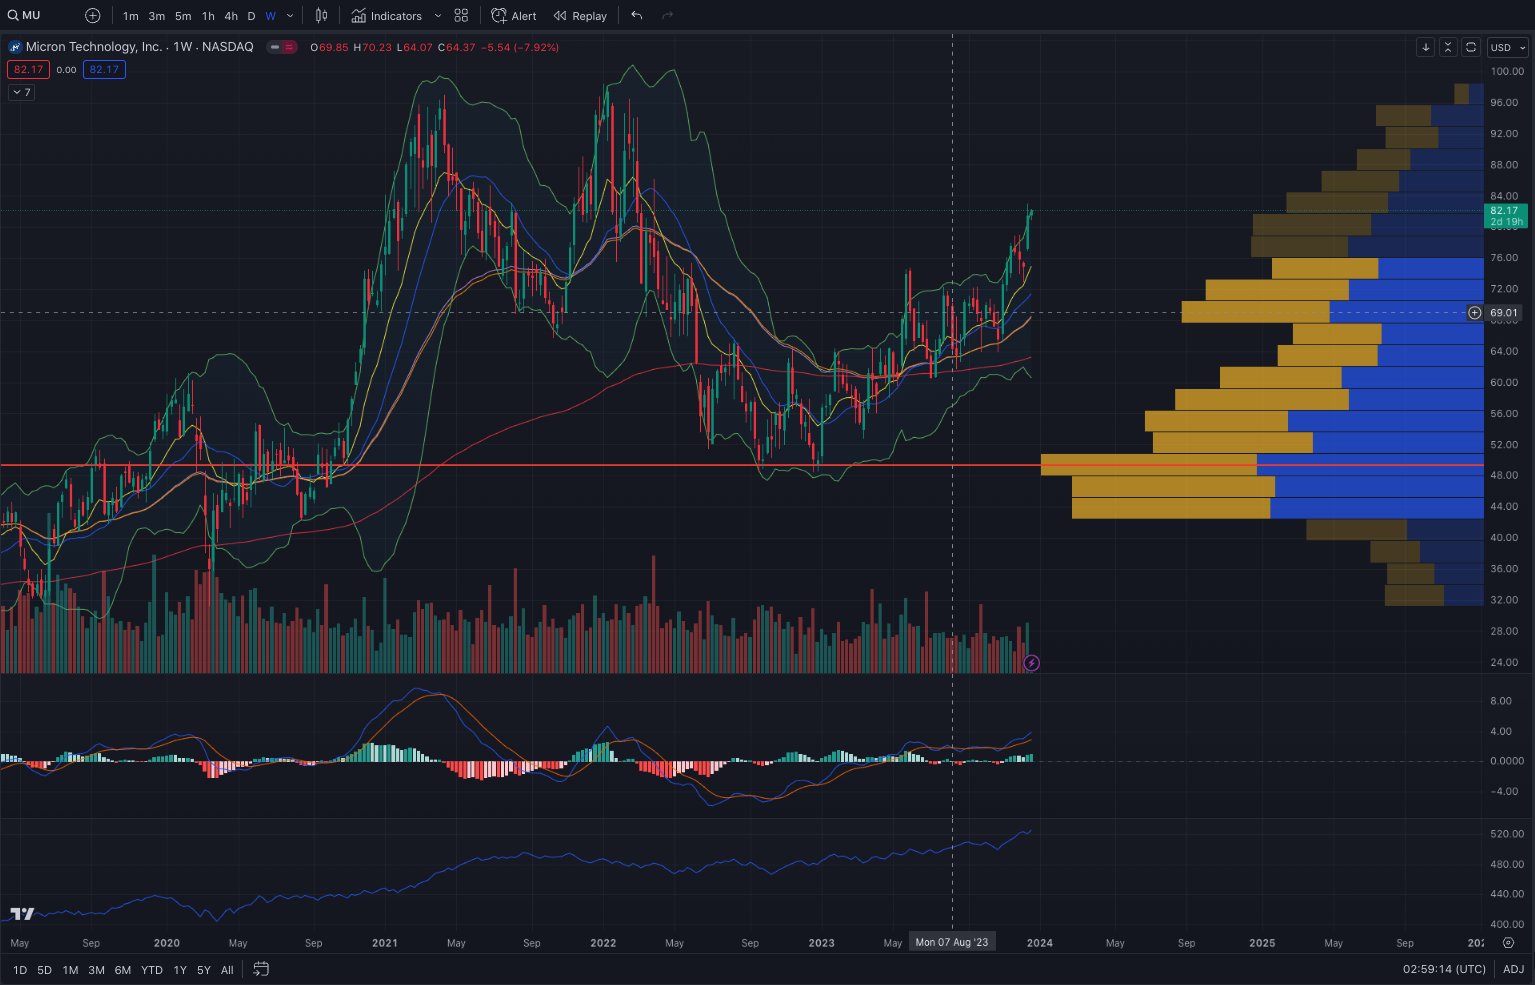
Task: Set the range to 3M
Action: pos(96,970)
